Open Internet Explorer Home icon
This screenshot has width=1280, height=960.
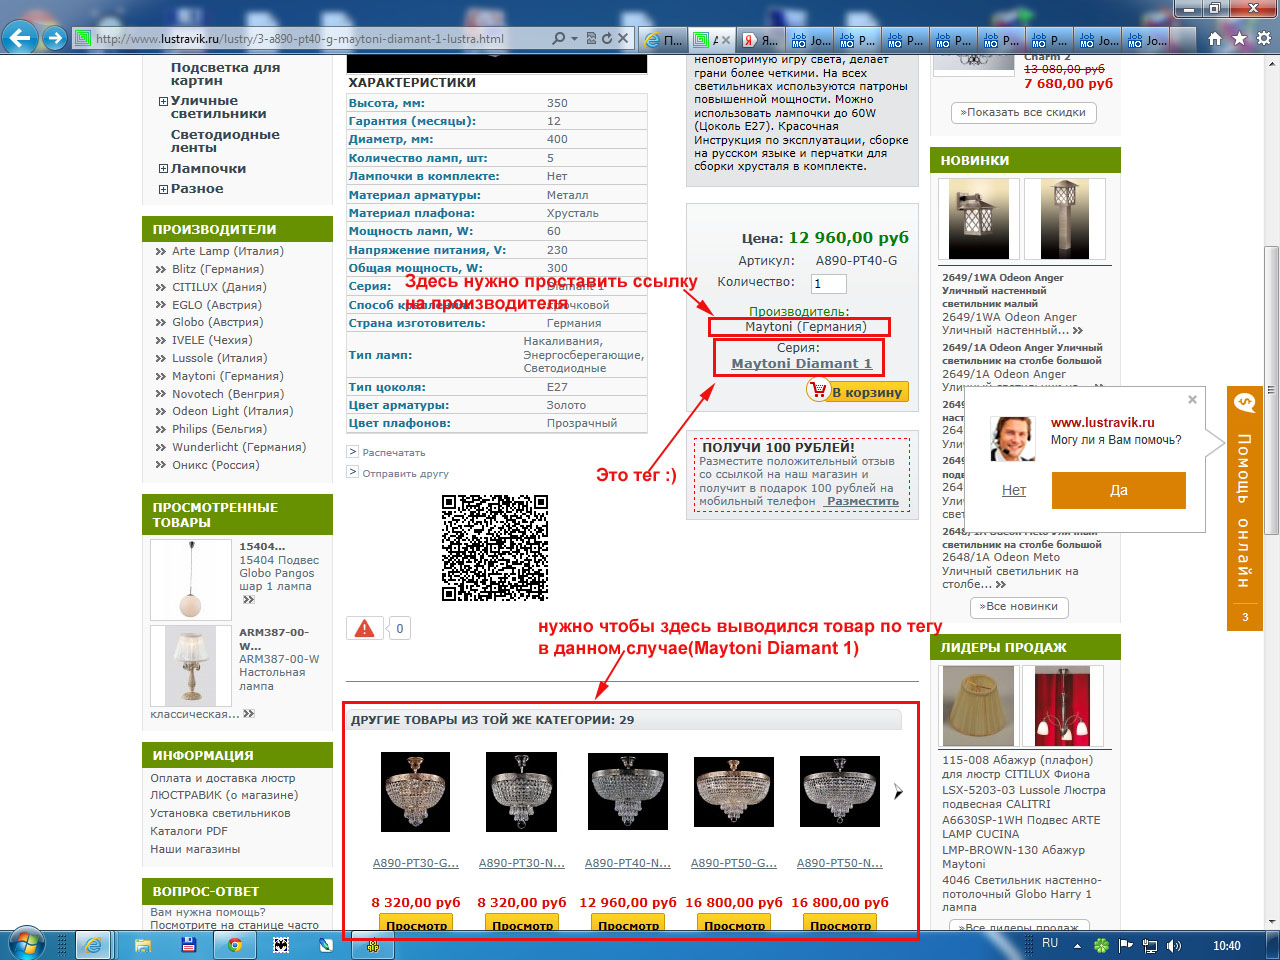(1215, 39)
